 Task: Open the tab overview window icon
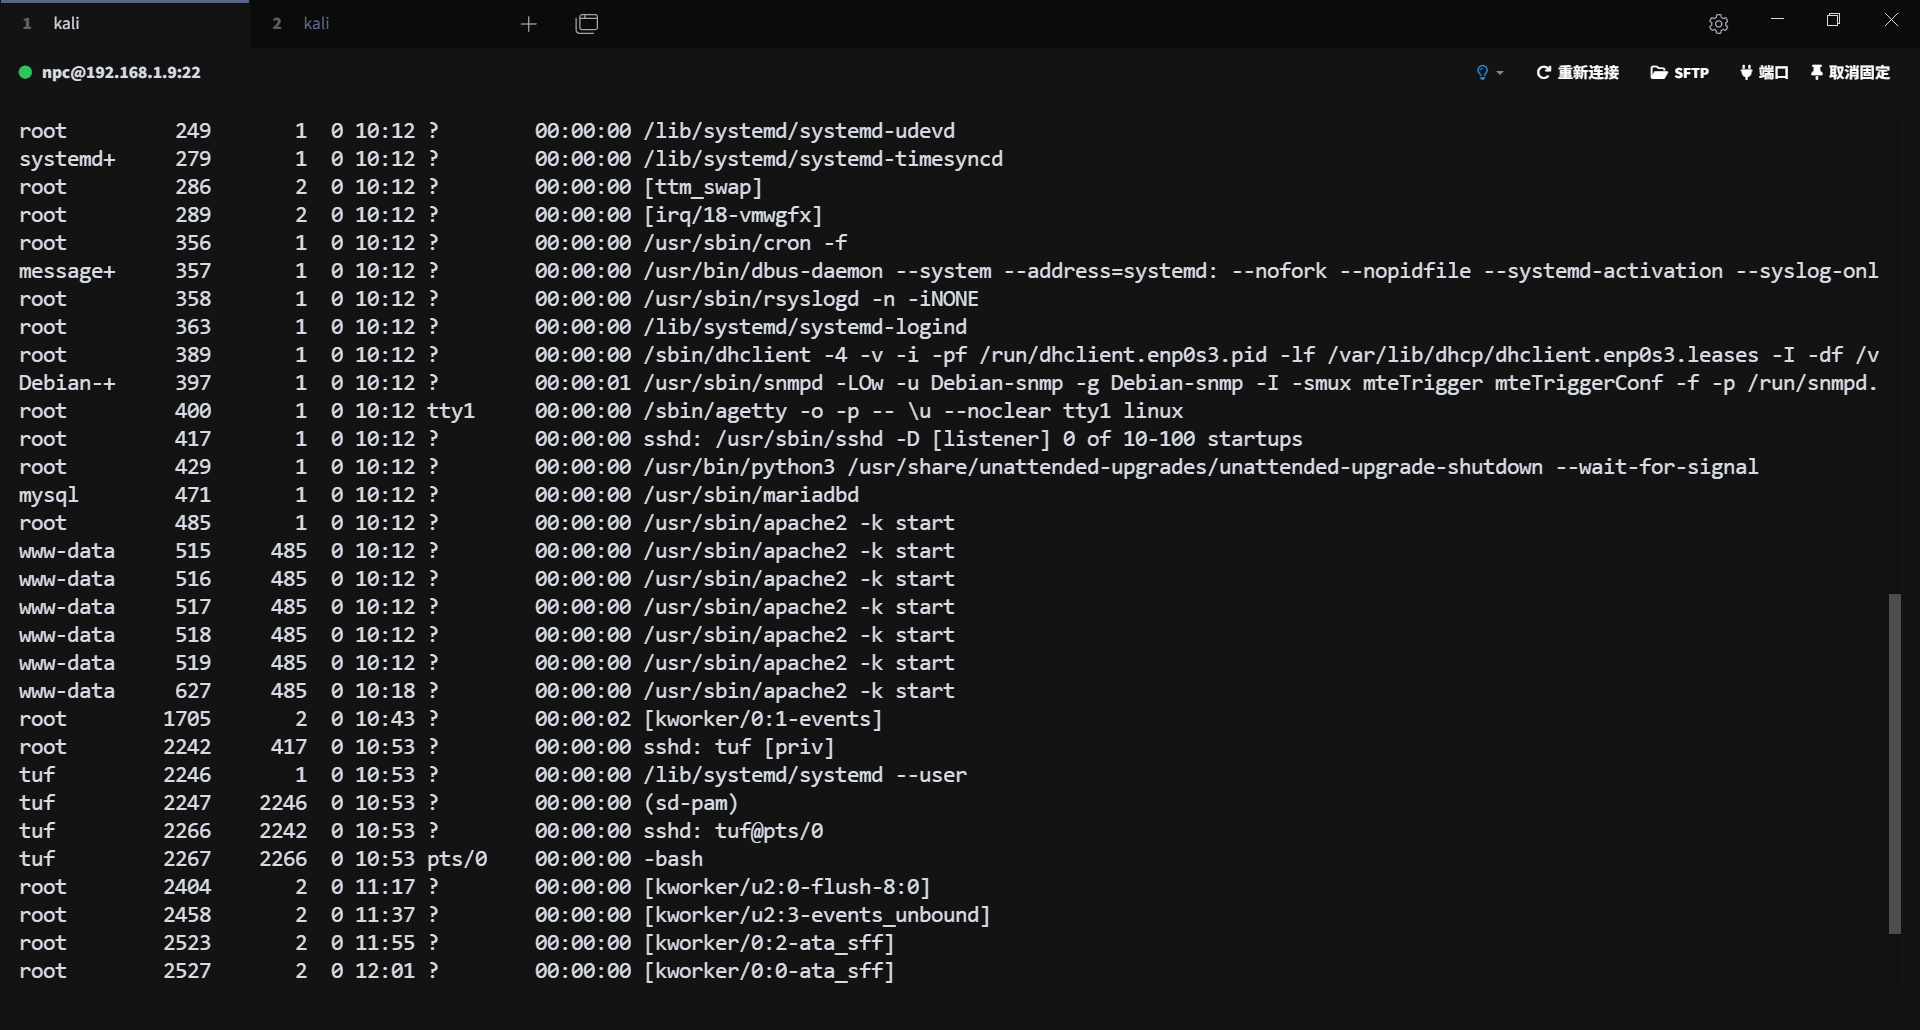point(587,24)
